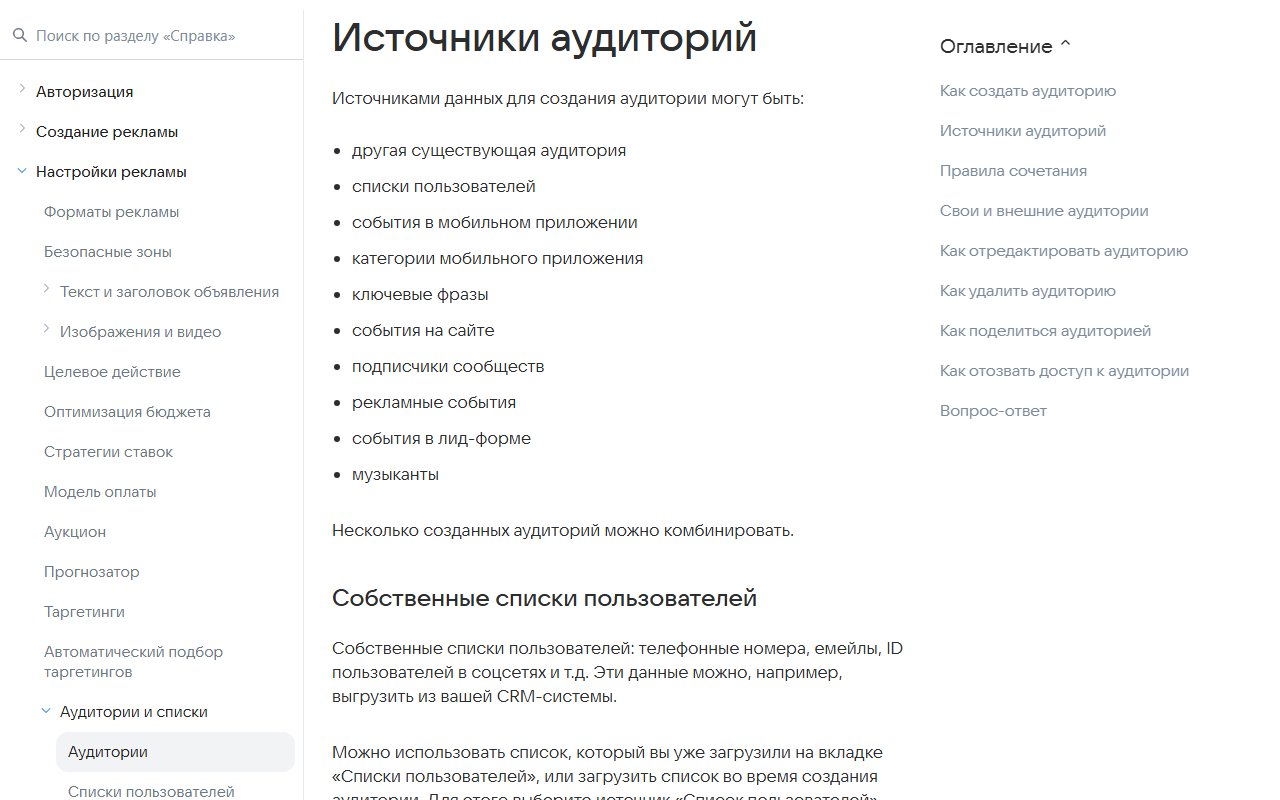Open Текст и заголовок объявления
This screenshot has height=800, width=1280.
[169, 292]
